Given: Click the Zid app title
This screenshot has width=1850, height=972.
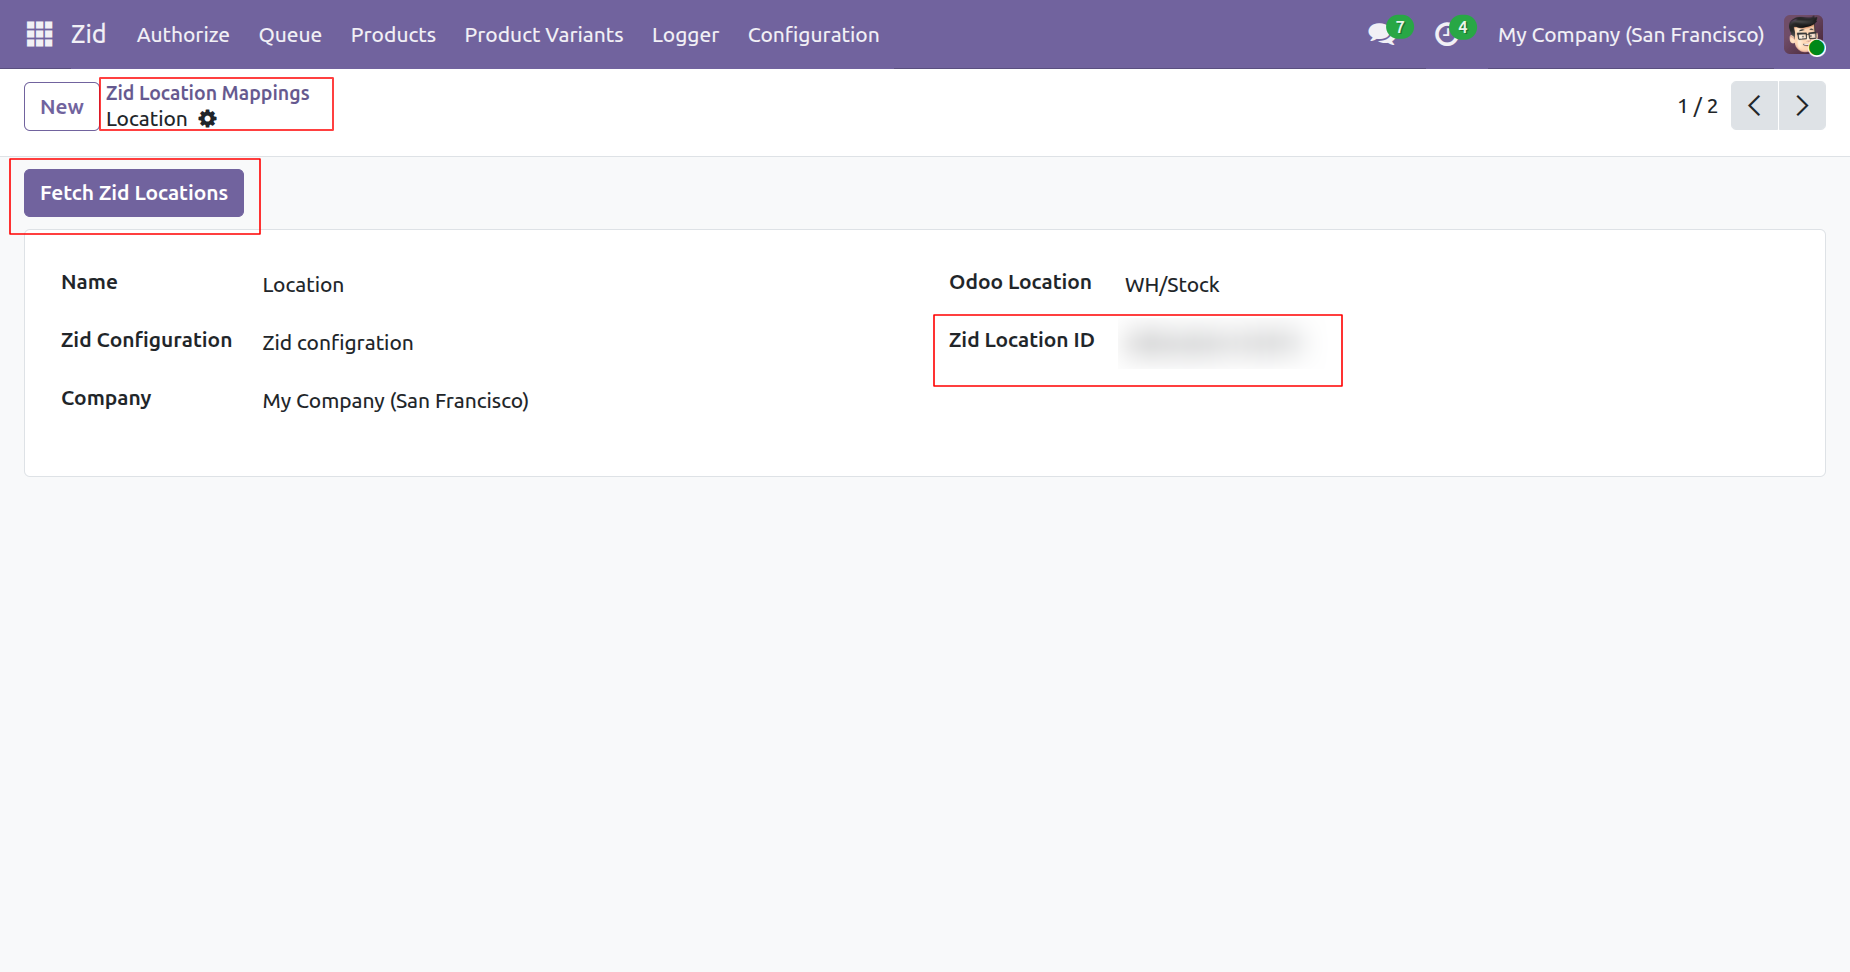Looking at the screenshot, I should pos(88,34).
